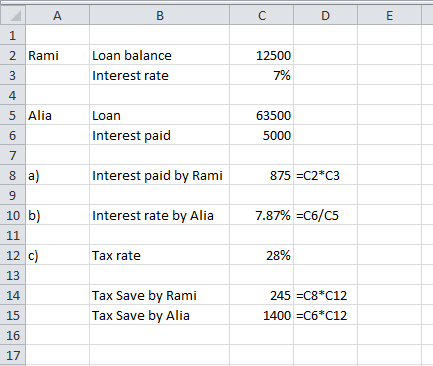This screenshot has width=433, height=366.
Task: Select the cell with value 1400
Action: tap(262, 315)
